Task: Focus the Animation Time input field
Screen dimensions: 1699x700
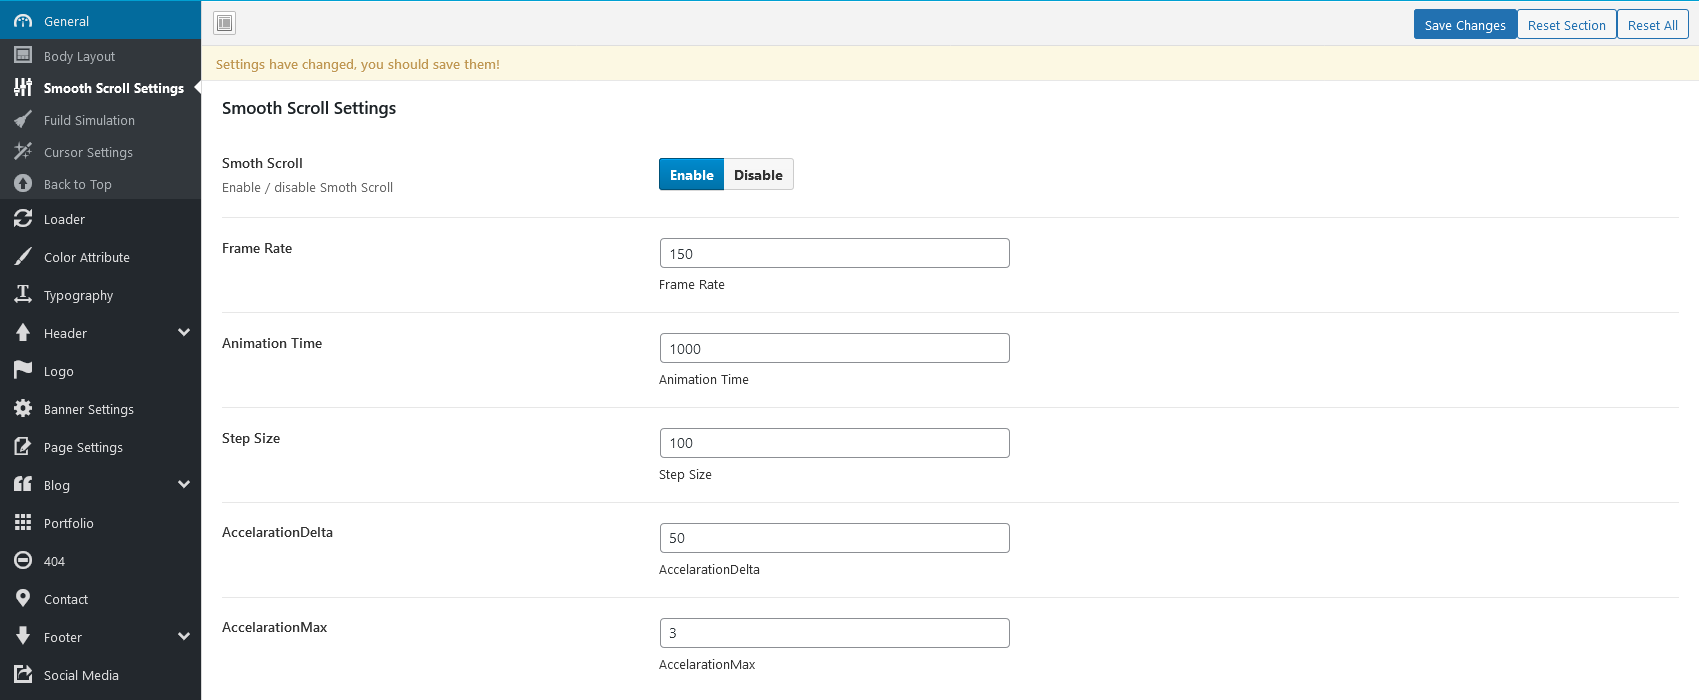Action: pyautogui.click(x=834, y=348)
